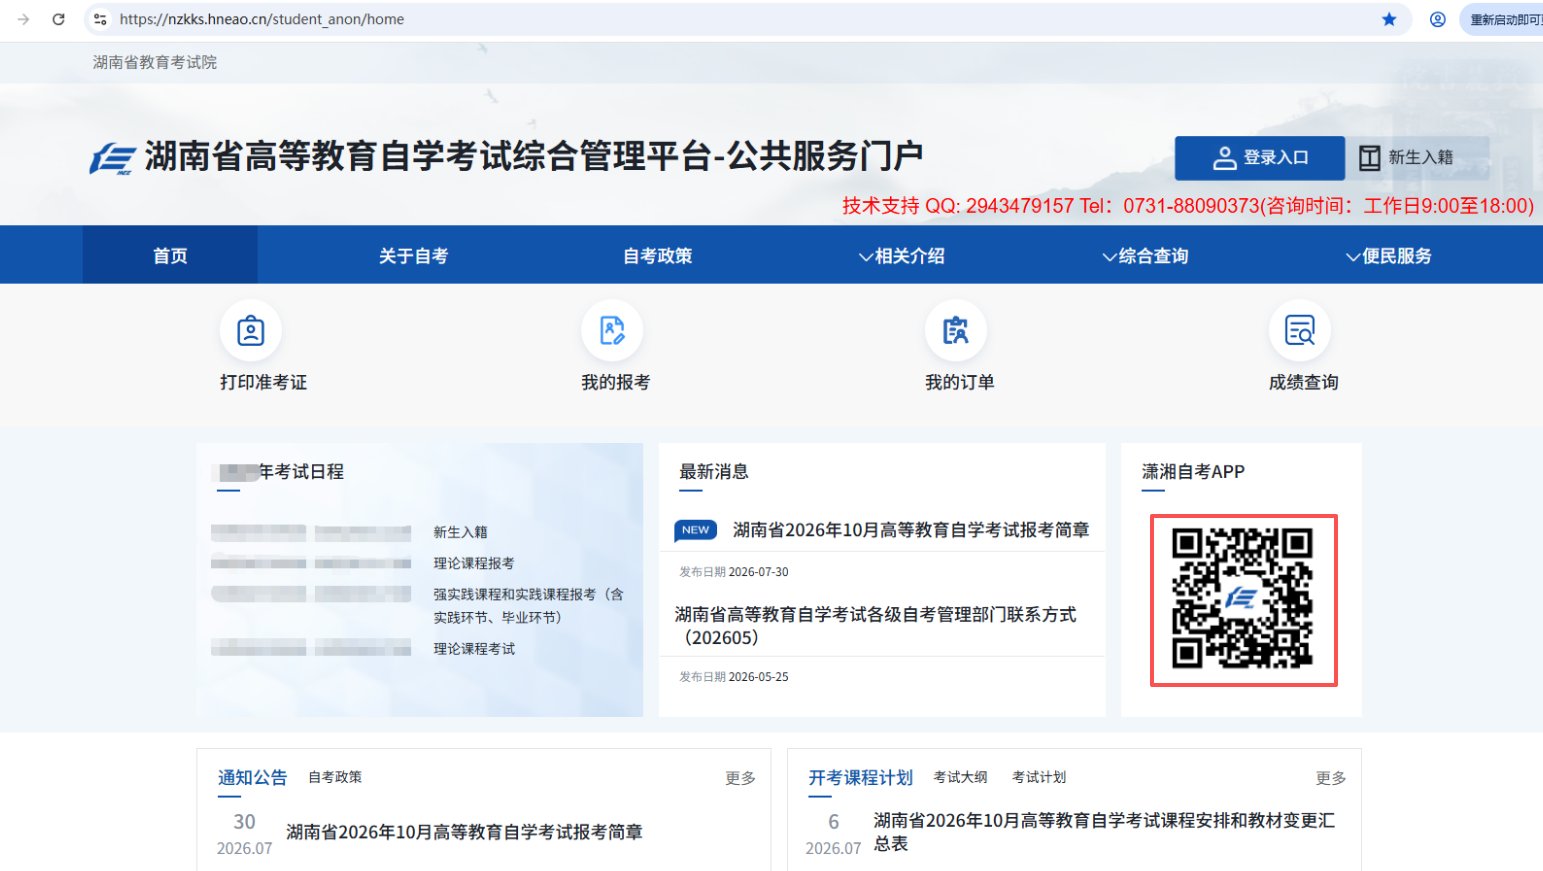Open the 自考政策 navigation item
Image resolution: width=1543 pixels, height=871 pixels.
tap(657, 256)
